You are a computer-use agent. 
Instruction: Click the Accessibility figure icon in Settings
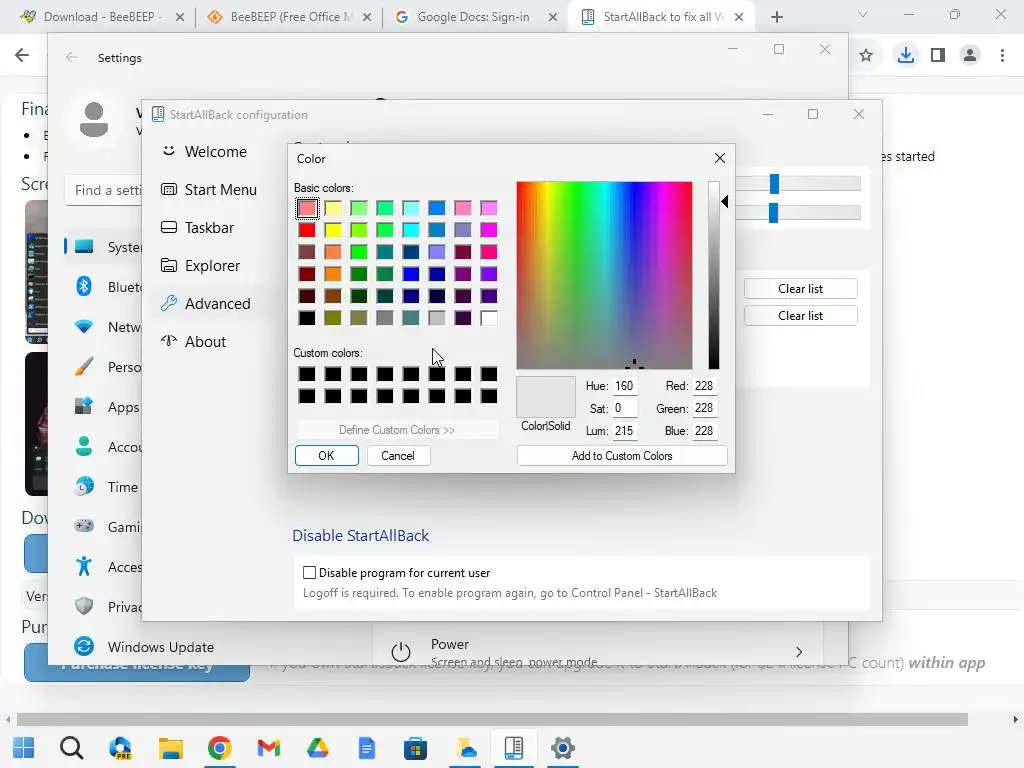click(x=84, y=566)
